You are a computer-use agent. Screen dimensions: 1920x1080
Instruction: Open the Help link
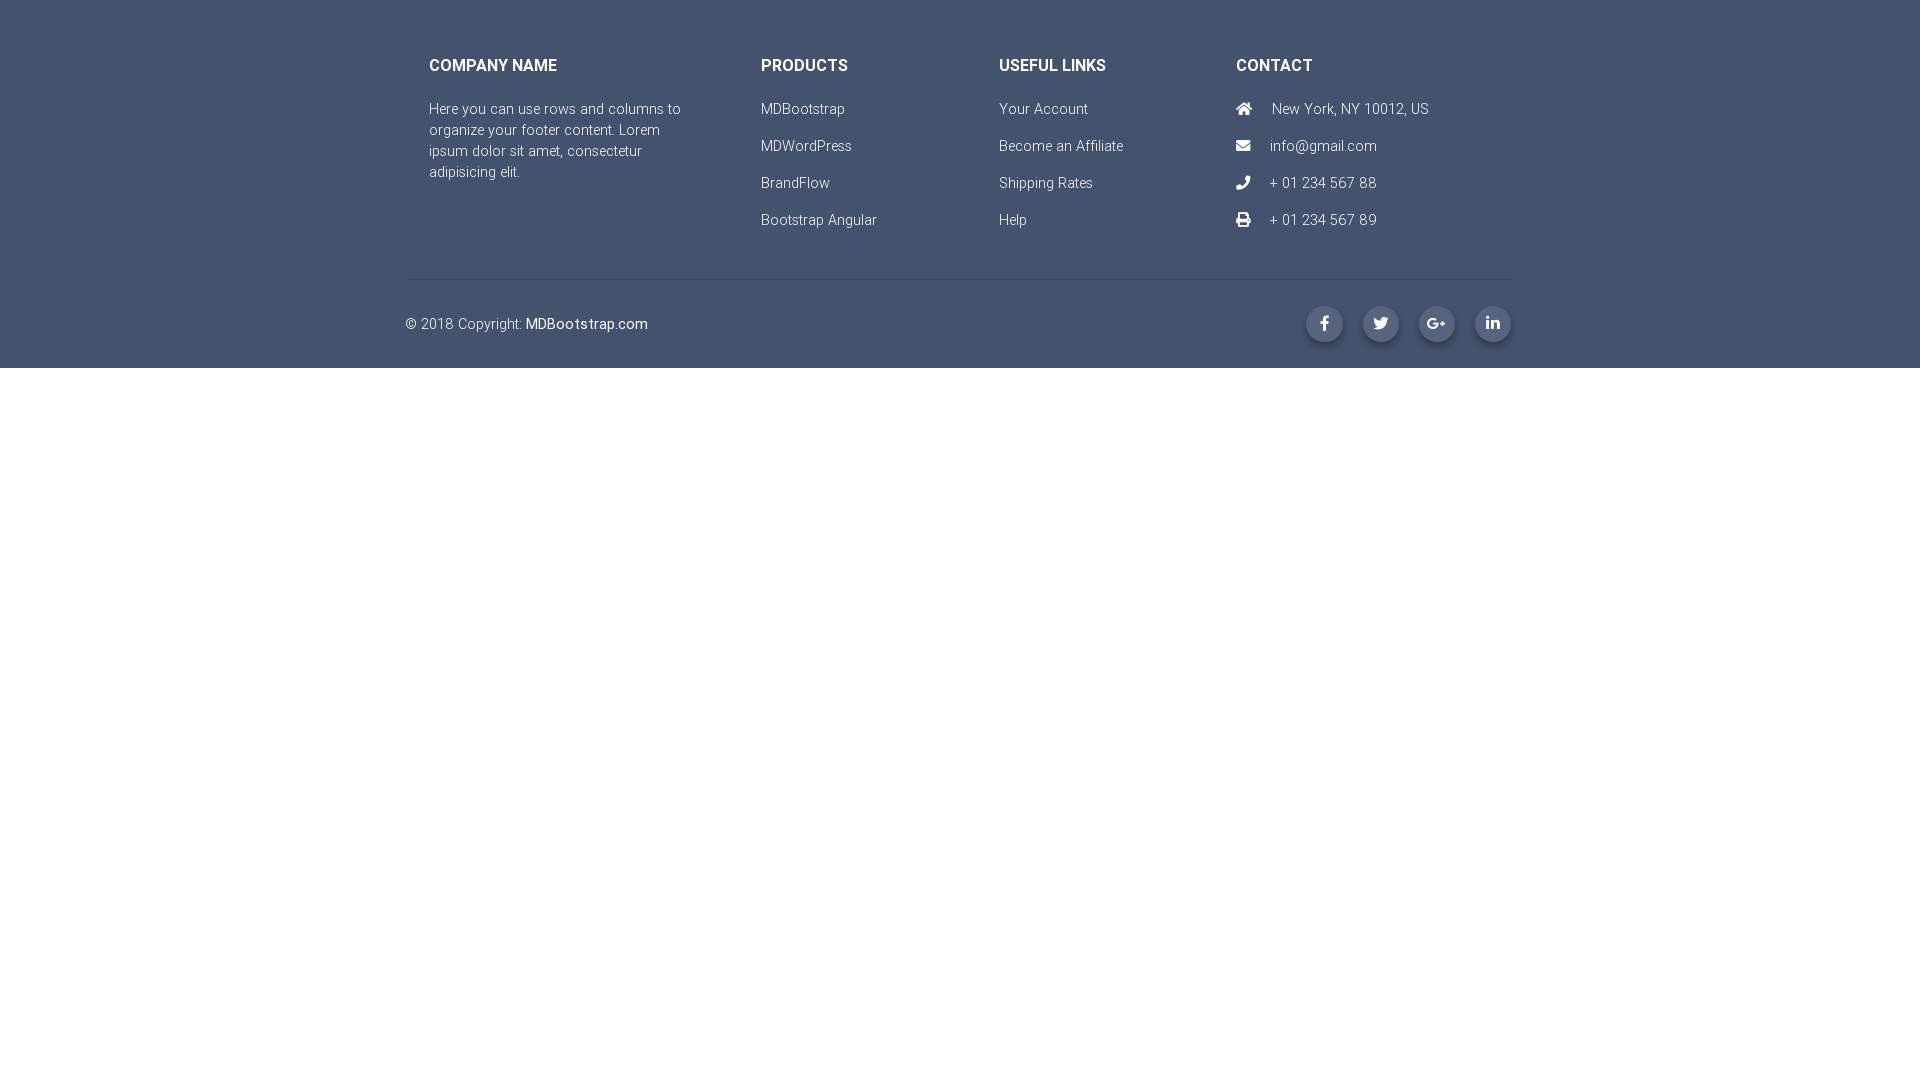pos(1012,220)
